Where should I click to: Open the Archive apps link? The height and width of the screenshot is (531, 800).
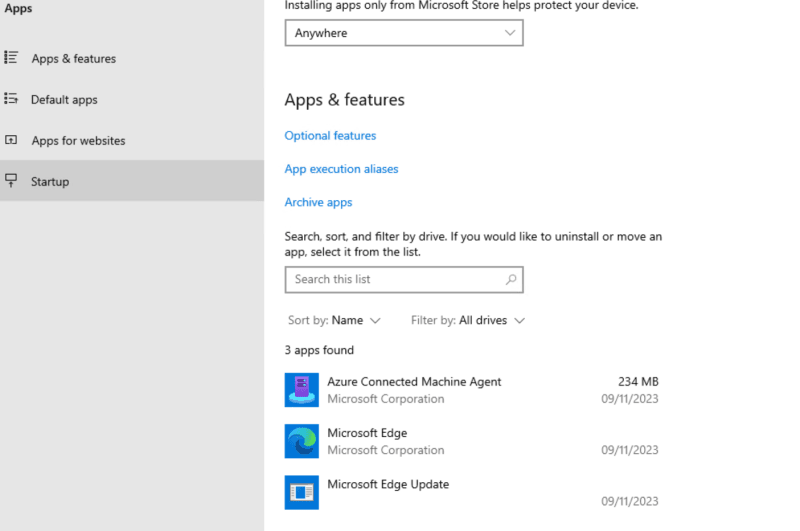(x=318, y=203)
